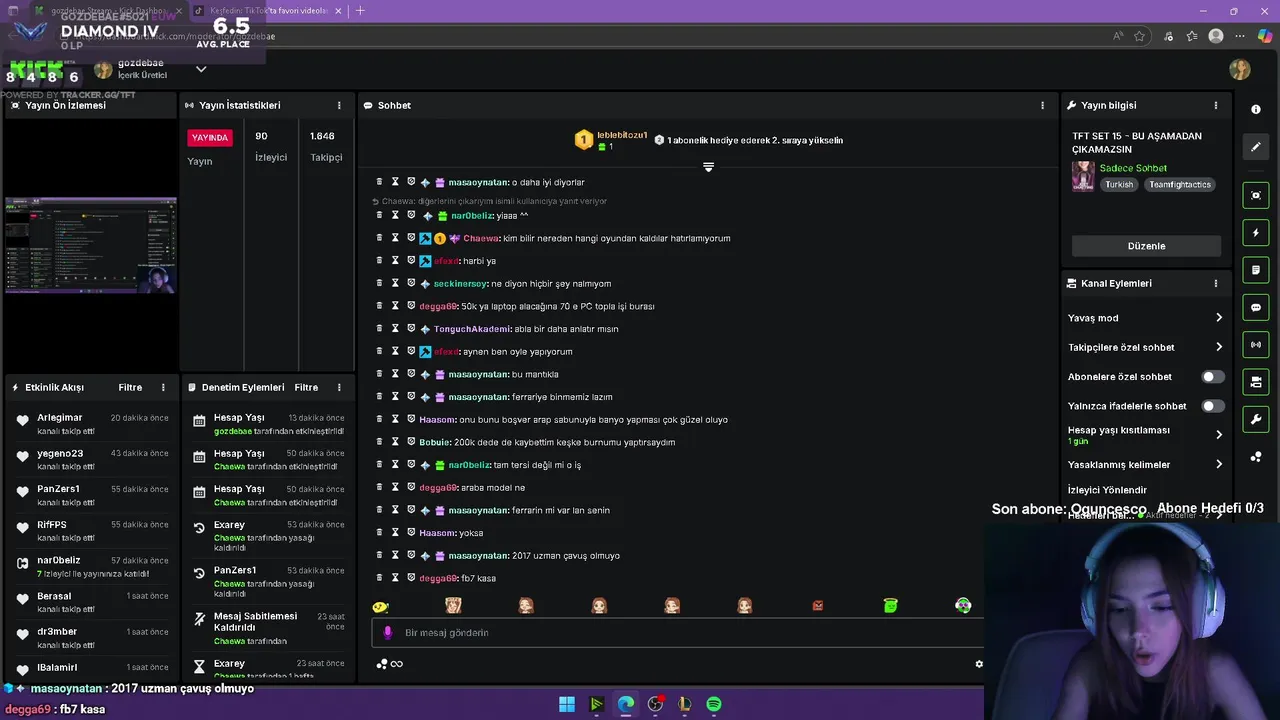This screenshot has height=720, width=1280.
Task: Ban user on Bobuie's message row
Action: tap(411, 442)
